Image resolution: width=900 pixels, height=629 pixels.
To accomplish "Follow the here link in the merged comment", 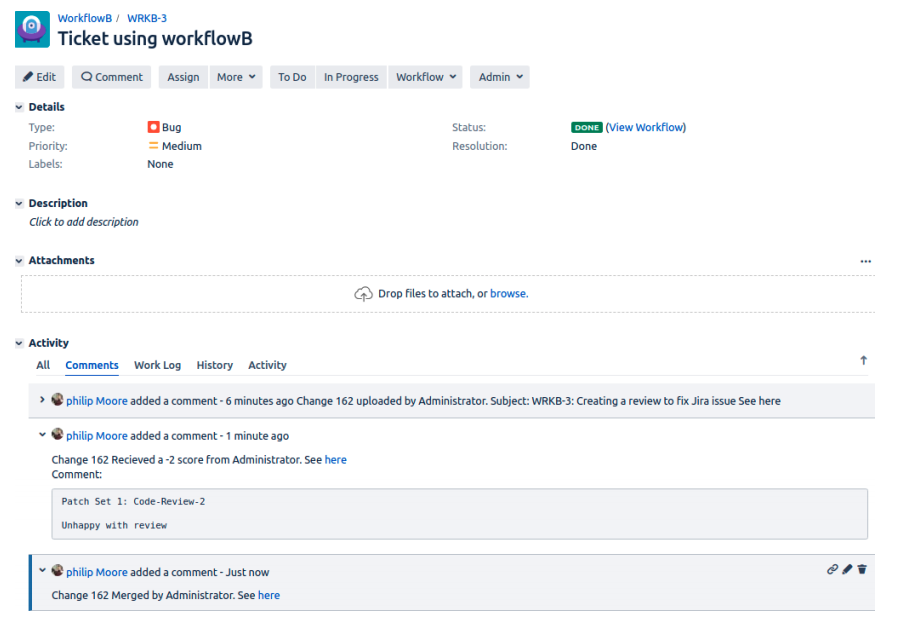I will (x=268, y=594).
